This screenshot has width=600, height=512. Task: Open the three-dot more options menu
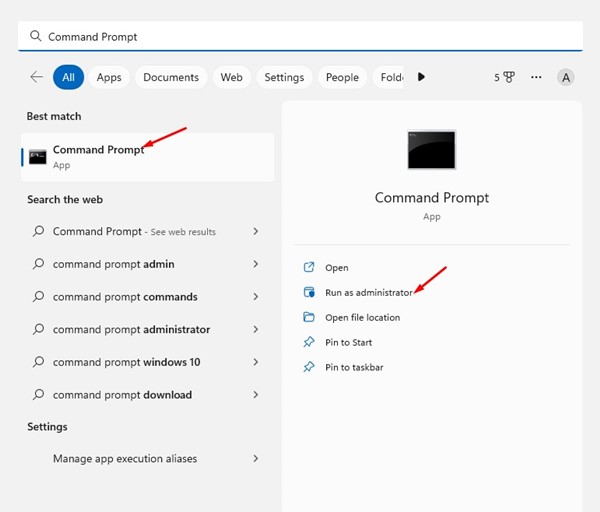point(537,77)
